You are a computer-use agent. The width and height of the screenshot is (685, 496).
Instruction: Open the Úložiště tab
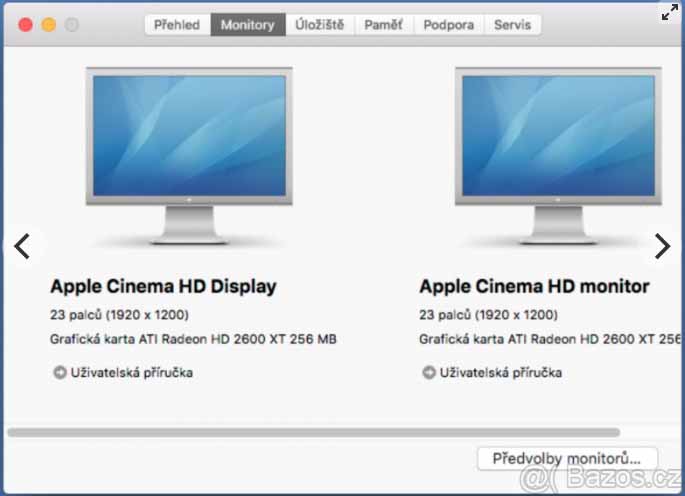click(319, 25)
